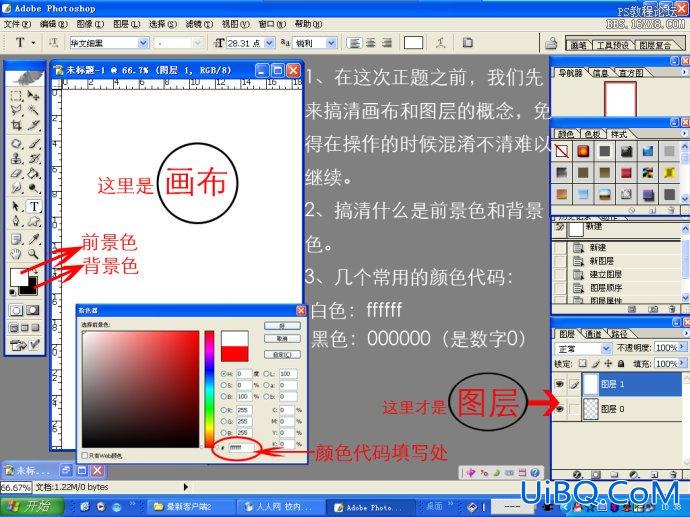Select the Magic Wand tool
Screen dimensions: 690x517
pos(33,110)
